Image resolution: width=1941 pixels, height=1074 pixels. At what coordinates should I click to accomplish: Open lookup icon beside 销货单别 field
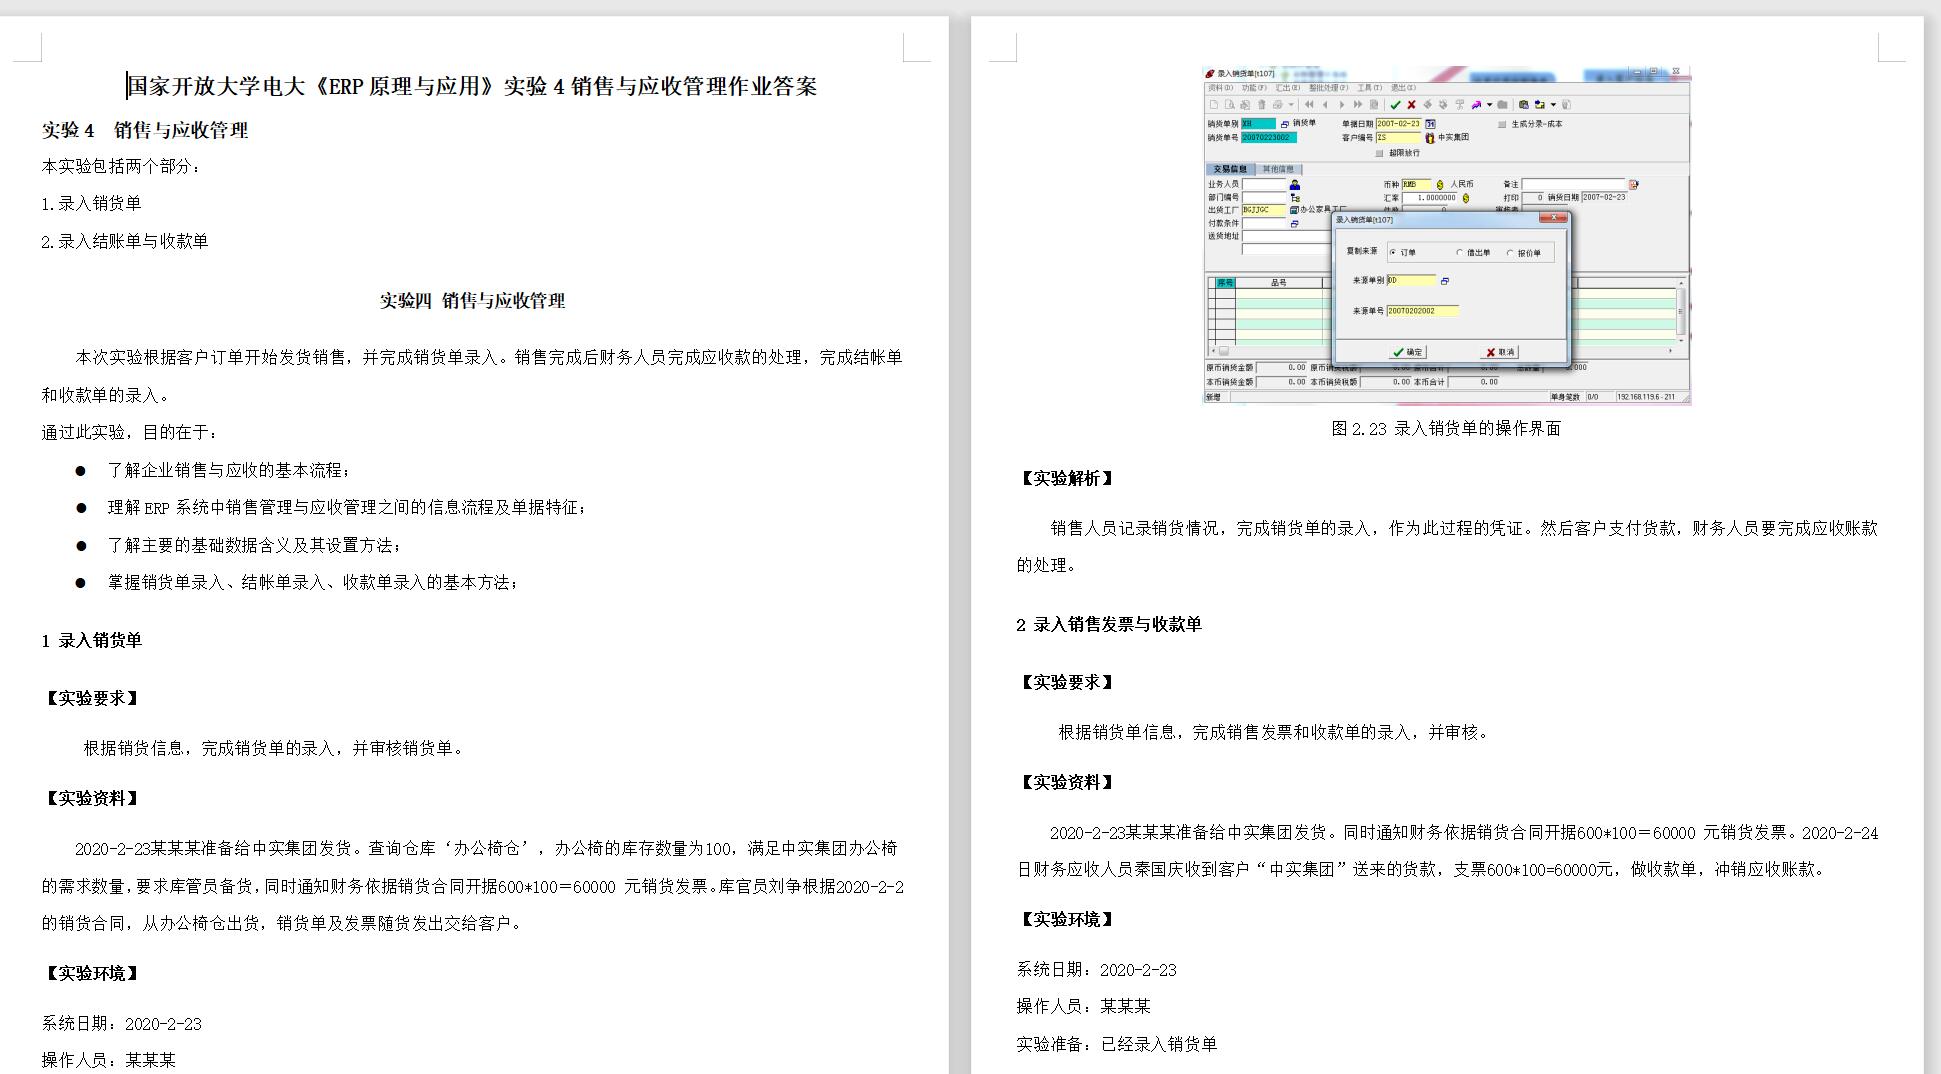point(1285,124)
